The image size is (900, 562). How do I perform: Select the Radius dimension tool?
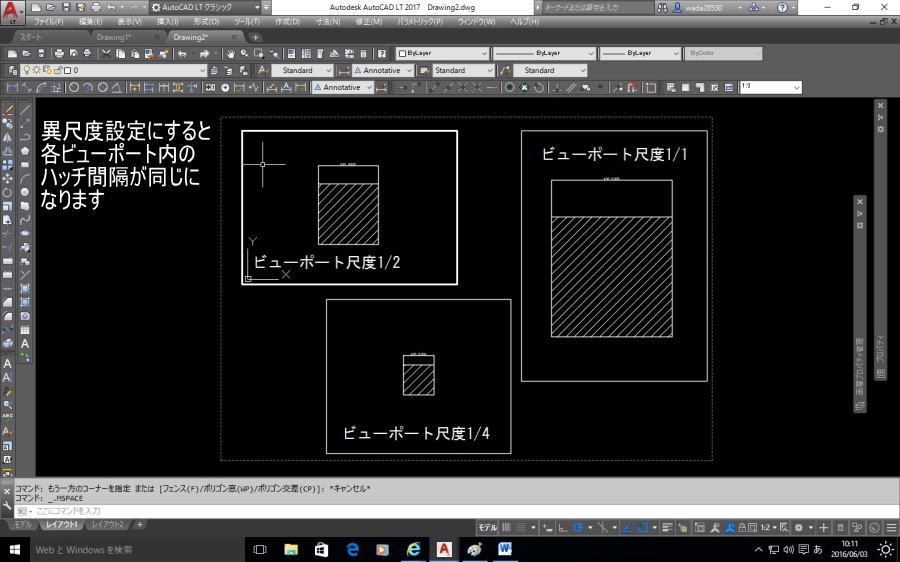74,87
